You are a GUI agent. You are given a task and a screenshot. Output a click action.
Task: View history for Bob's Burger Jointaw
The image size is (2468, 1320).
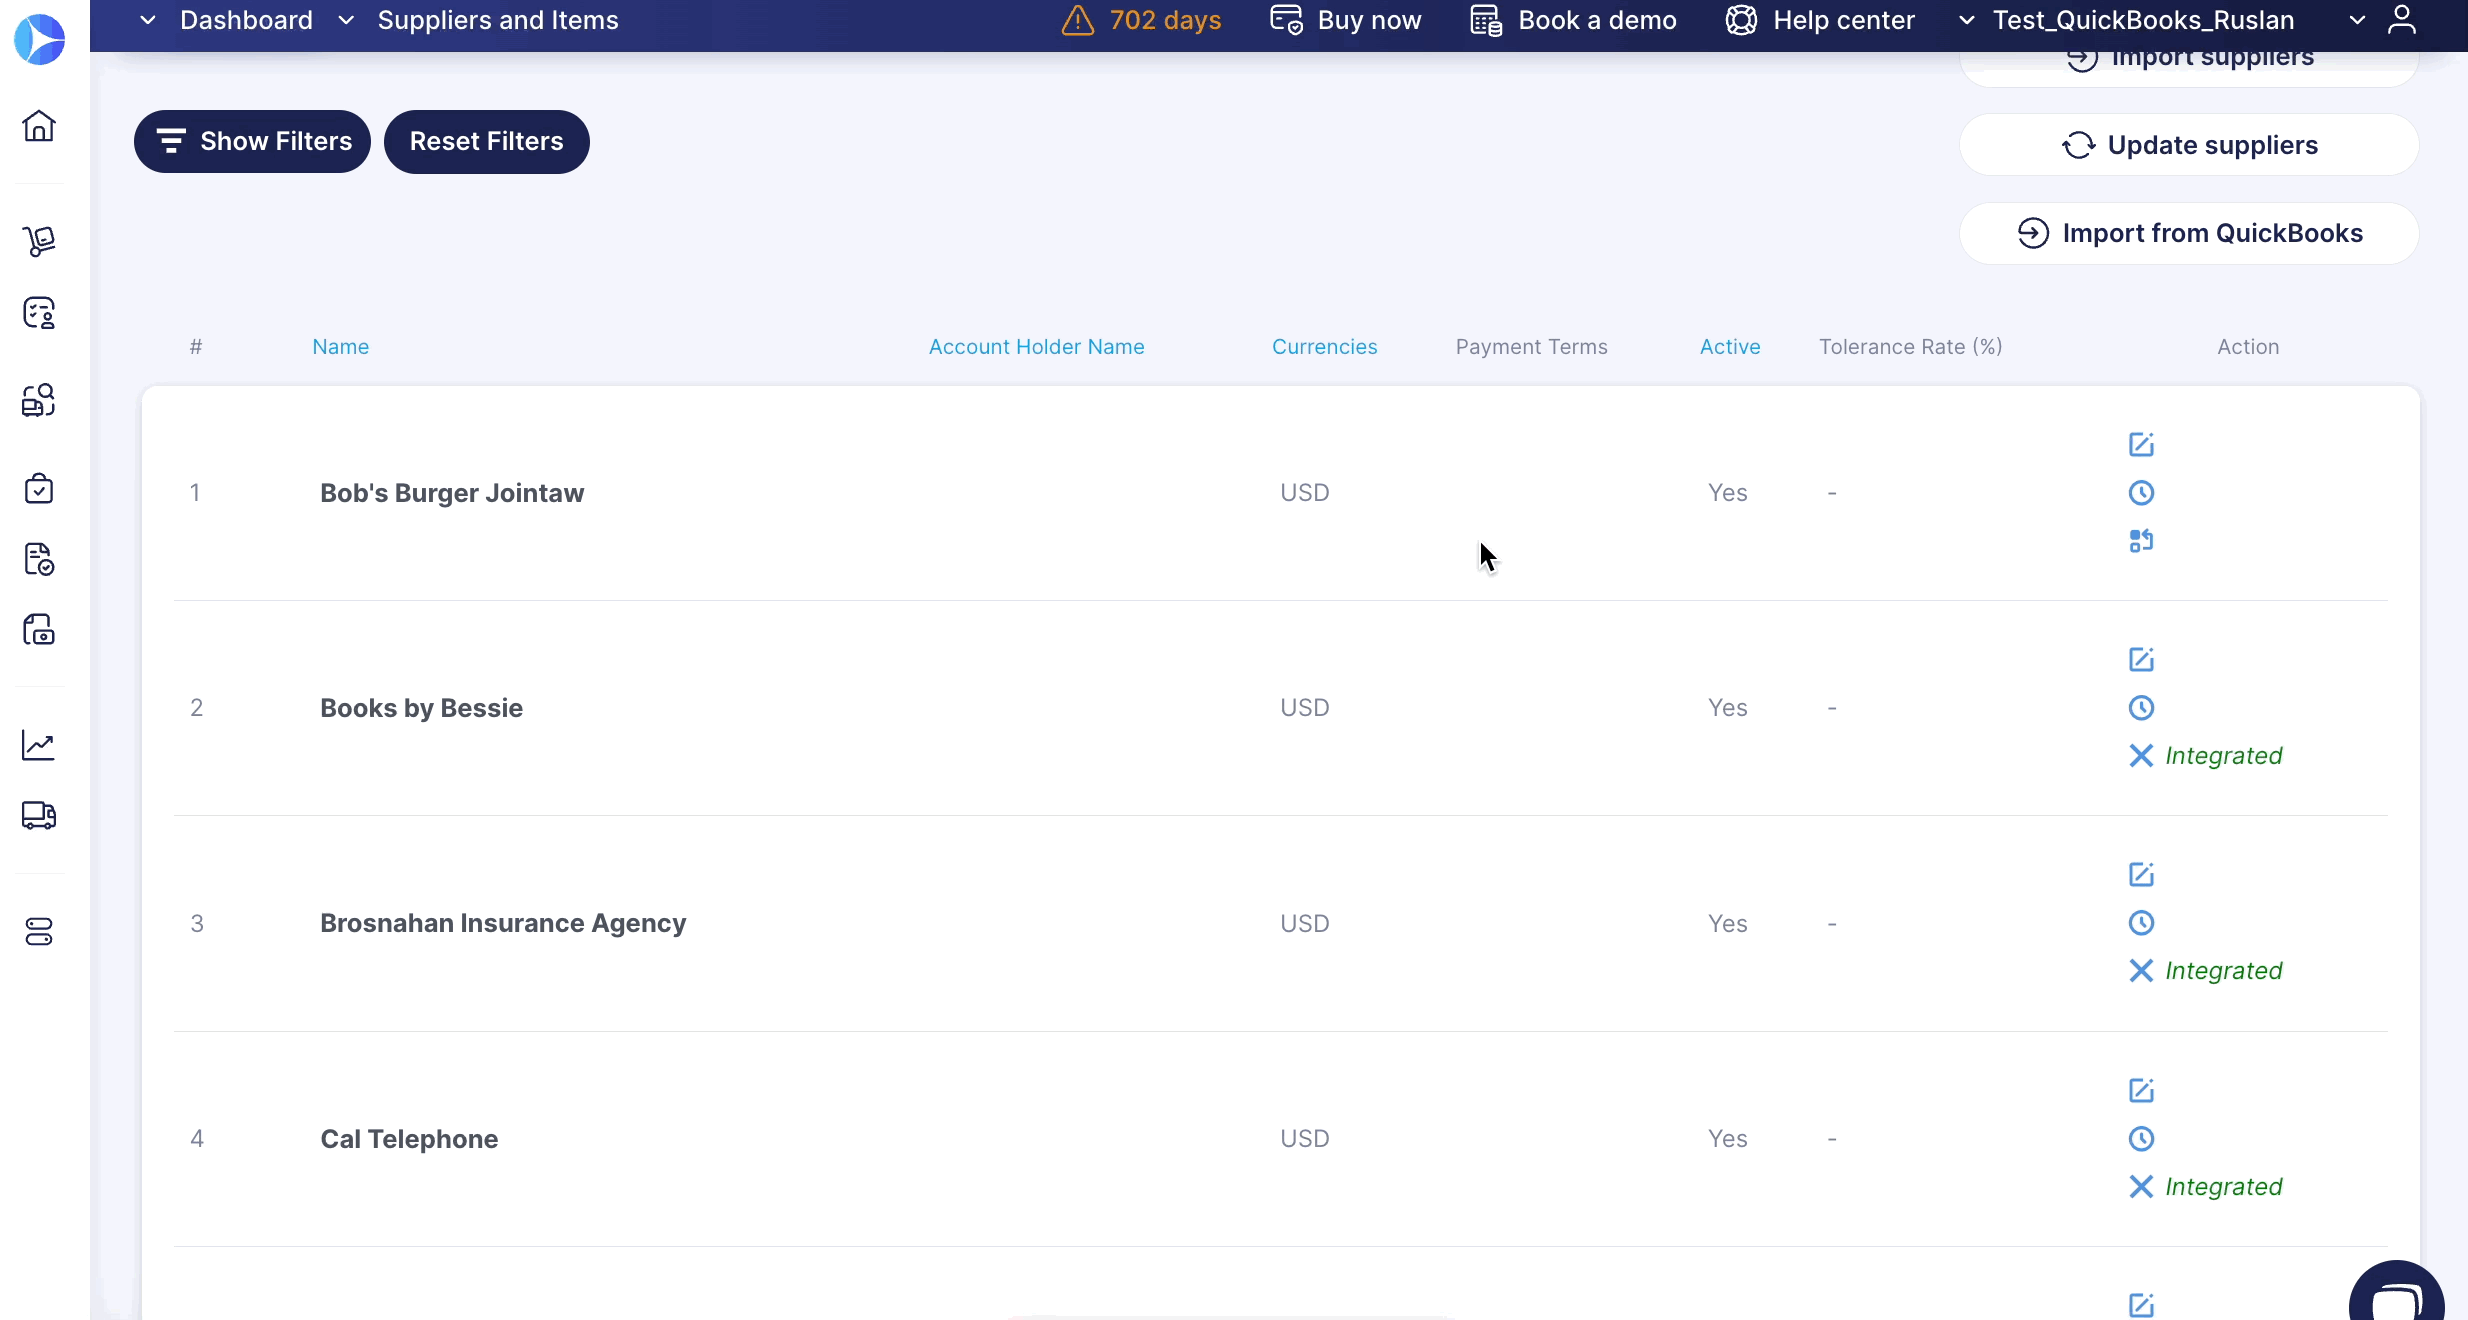click(x=2141, y=493)
